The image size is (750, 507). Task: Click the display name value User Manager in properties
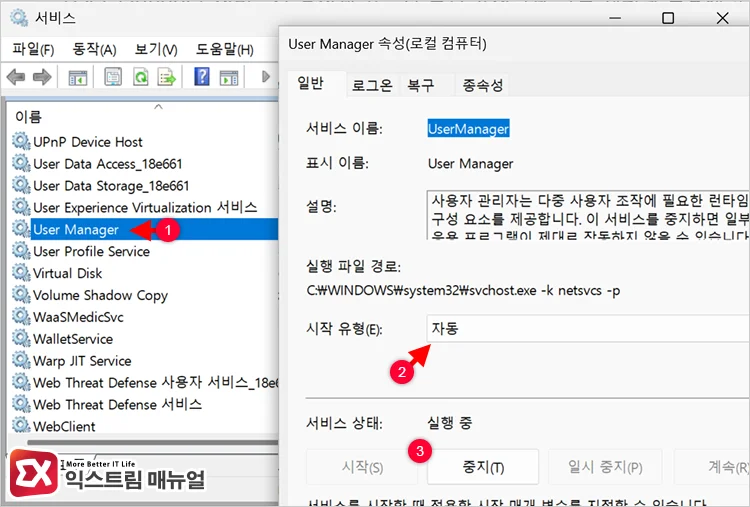[x=470, y=164]
